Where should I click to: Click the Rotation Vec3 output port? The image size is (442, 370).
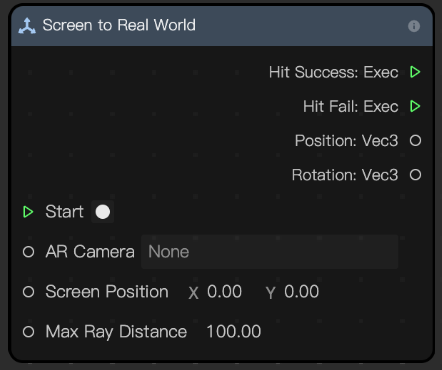click(415, 175)
